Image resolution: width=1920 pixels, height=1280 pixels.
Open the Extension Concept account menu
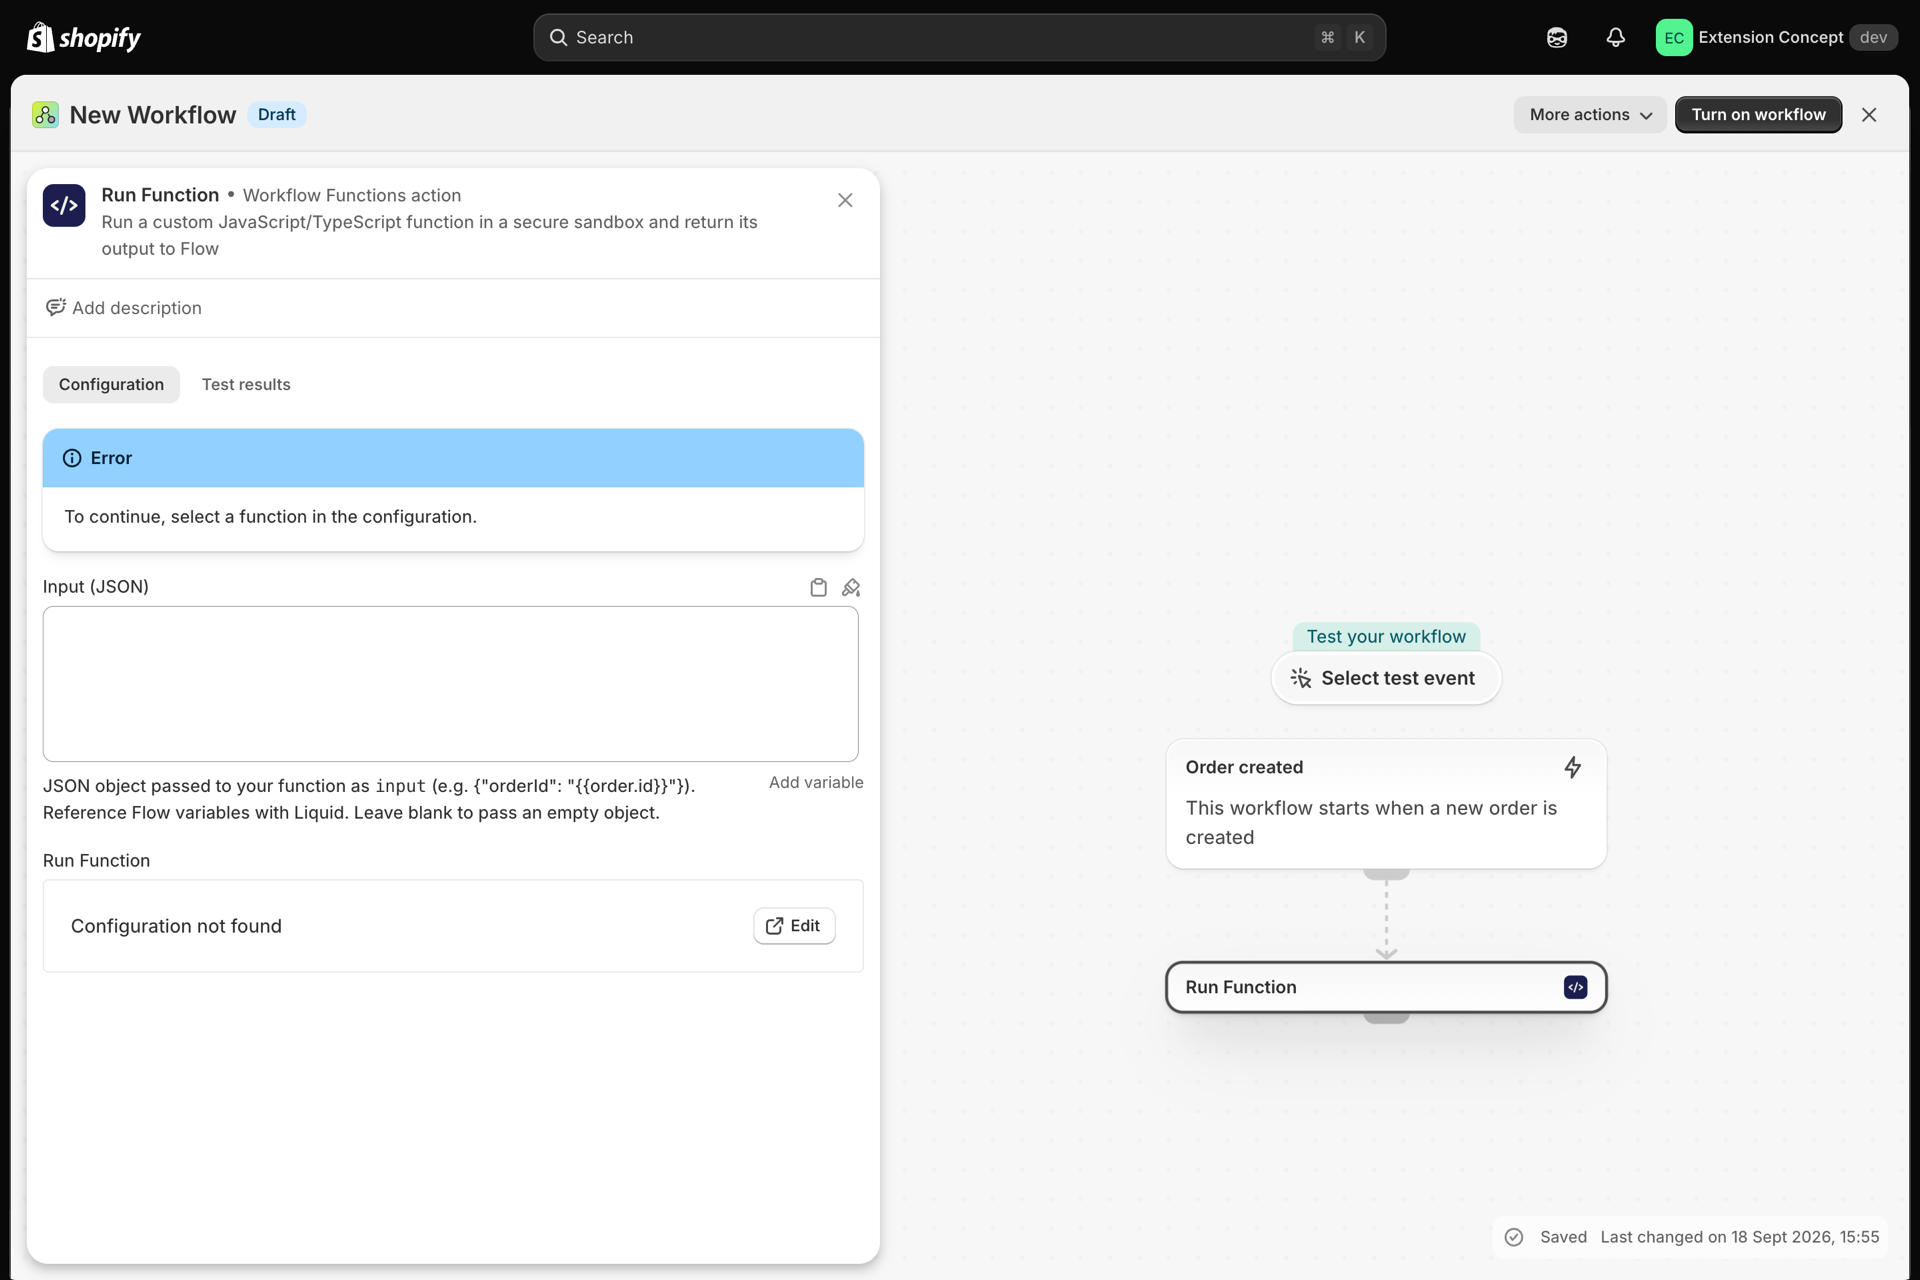click(1776, 38)
